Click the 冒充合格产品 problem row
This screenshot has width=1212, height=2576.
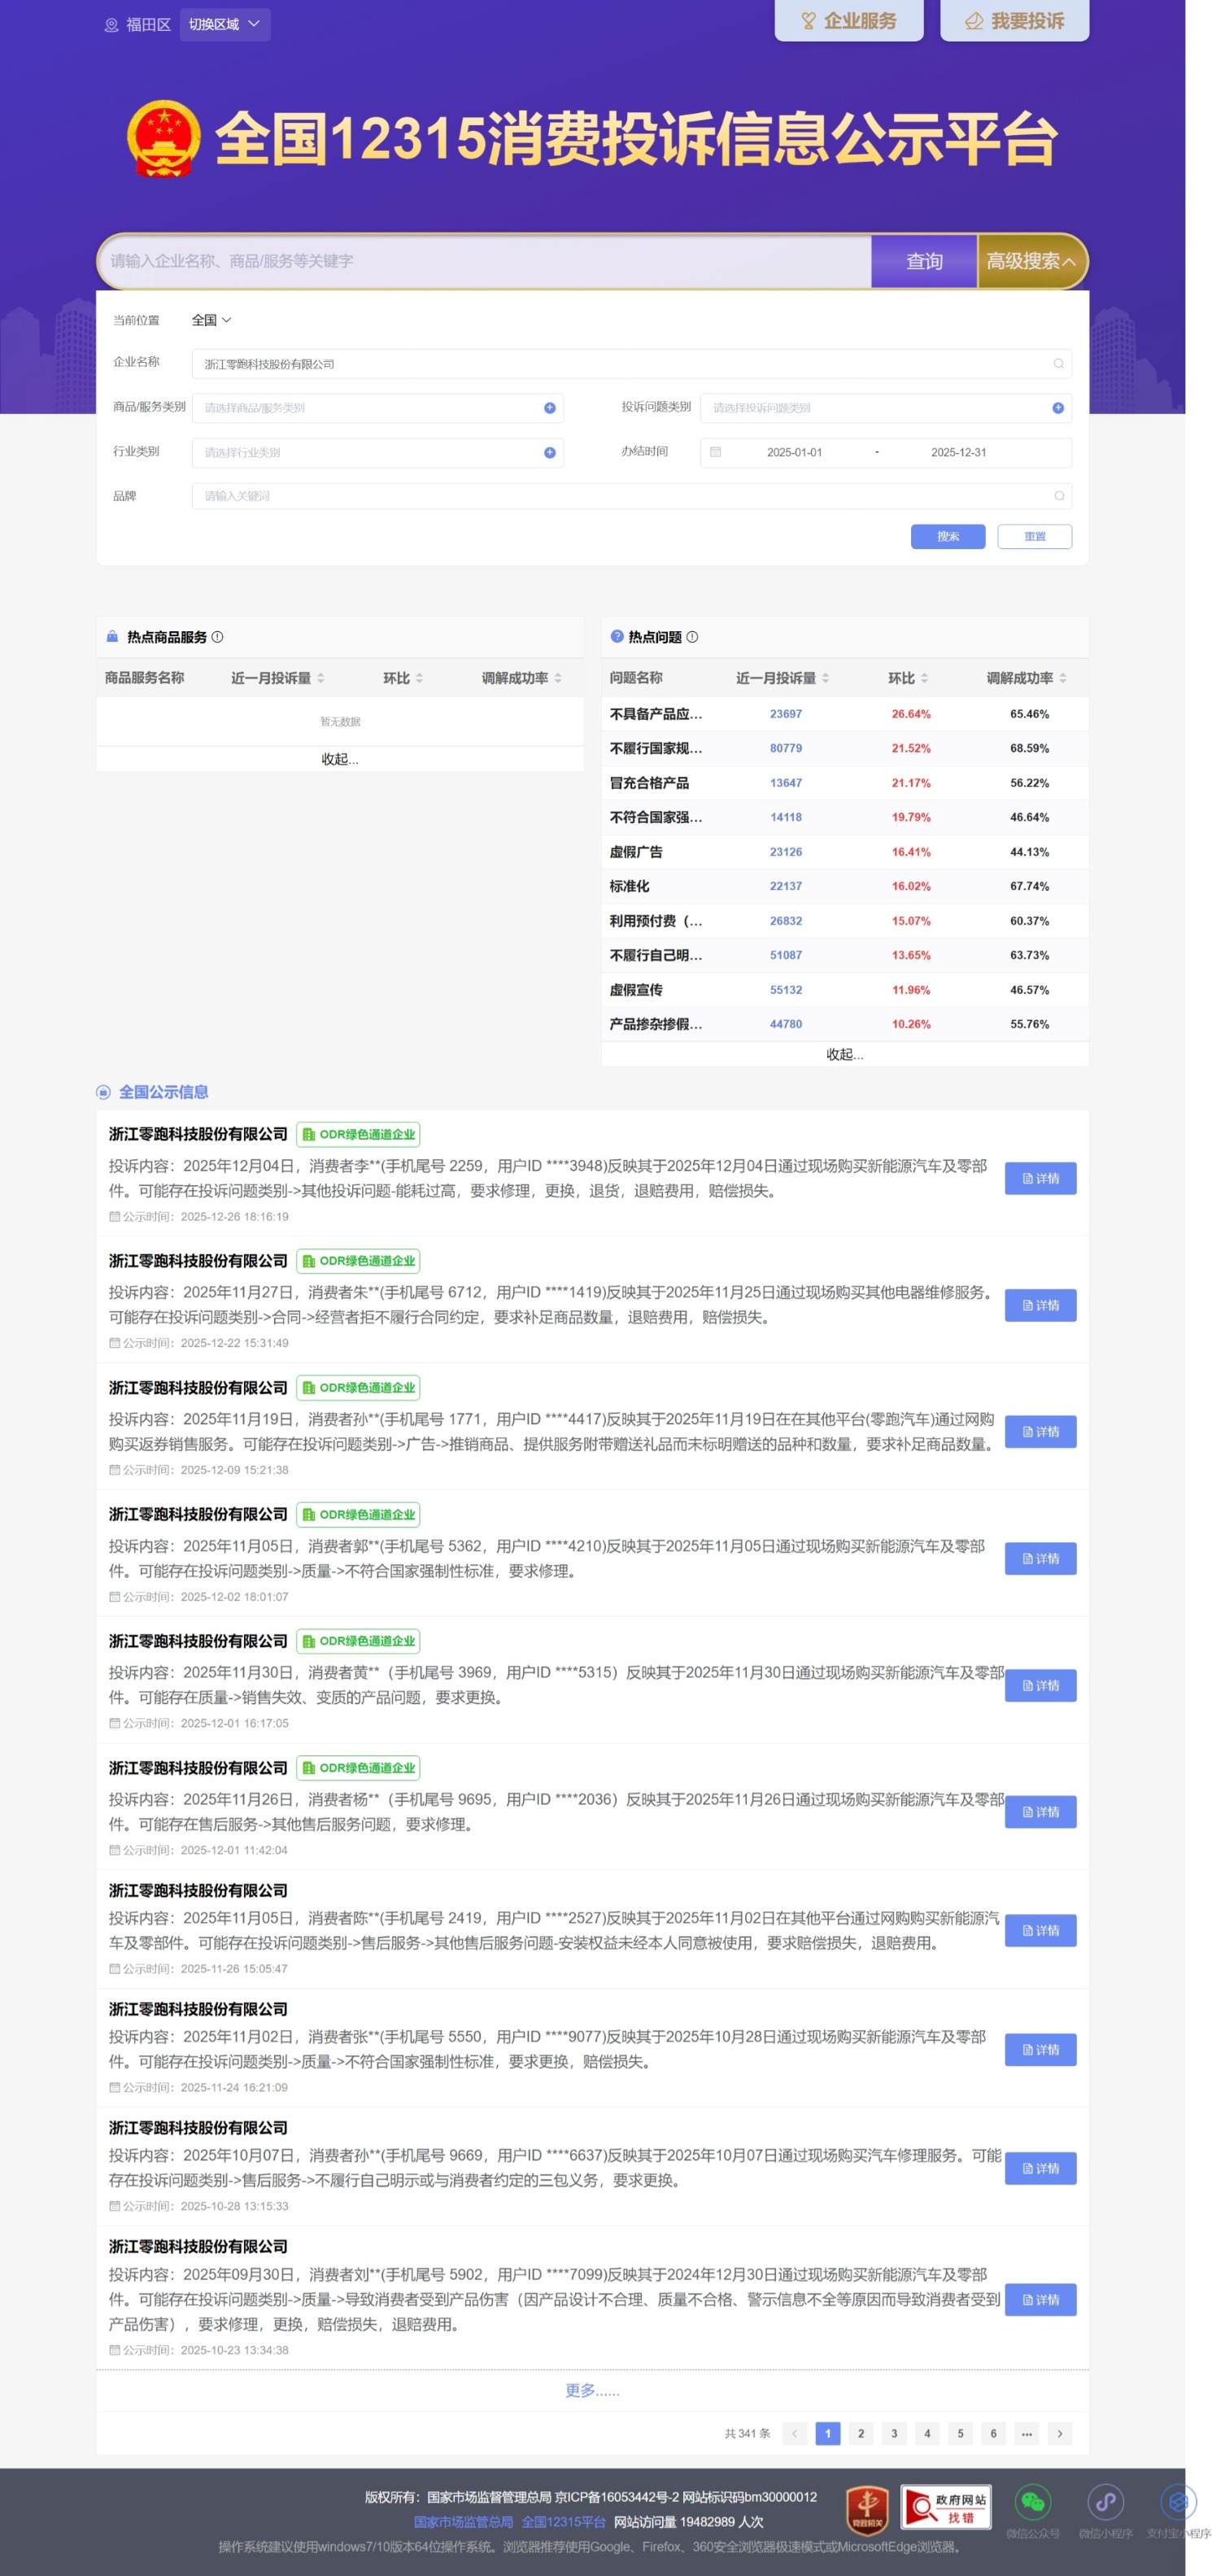(845, 783)
